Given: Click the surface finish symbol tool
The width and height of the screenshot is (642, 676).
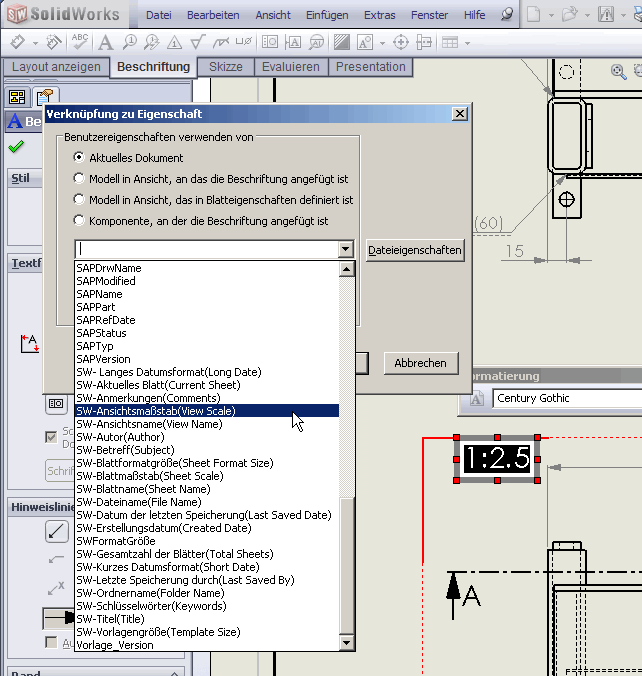Looking at the screenshot, I should 199,42.
